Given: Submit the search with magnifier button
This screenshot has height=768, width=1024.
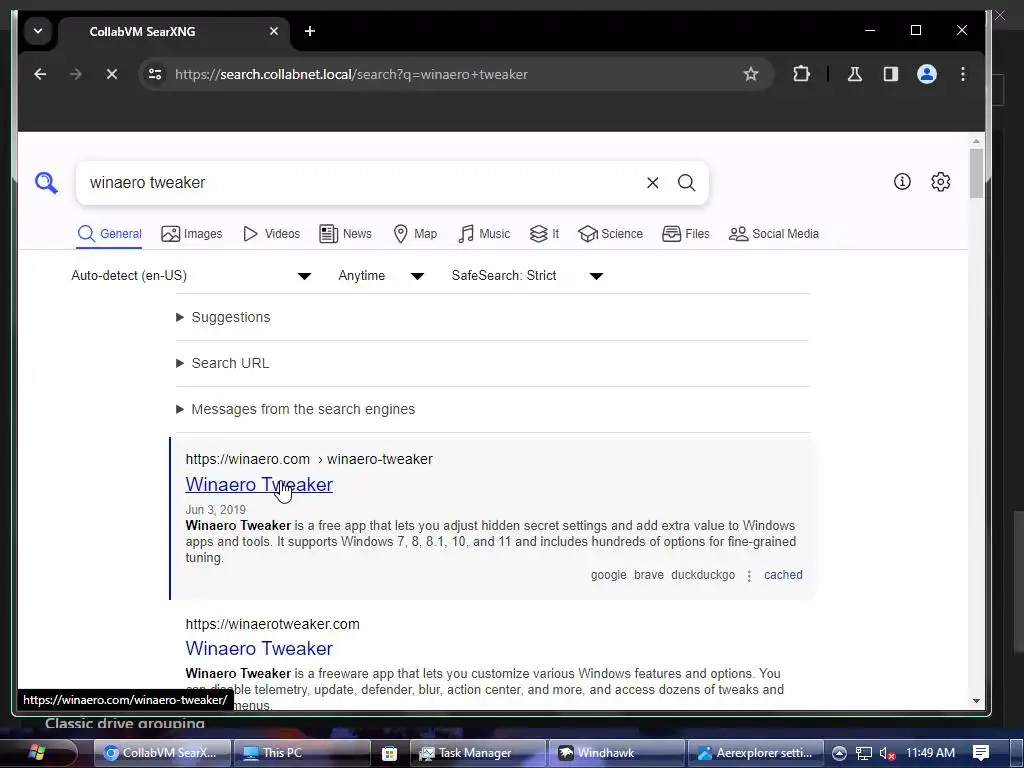Looking at the screenshot, I should point(686,183).
